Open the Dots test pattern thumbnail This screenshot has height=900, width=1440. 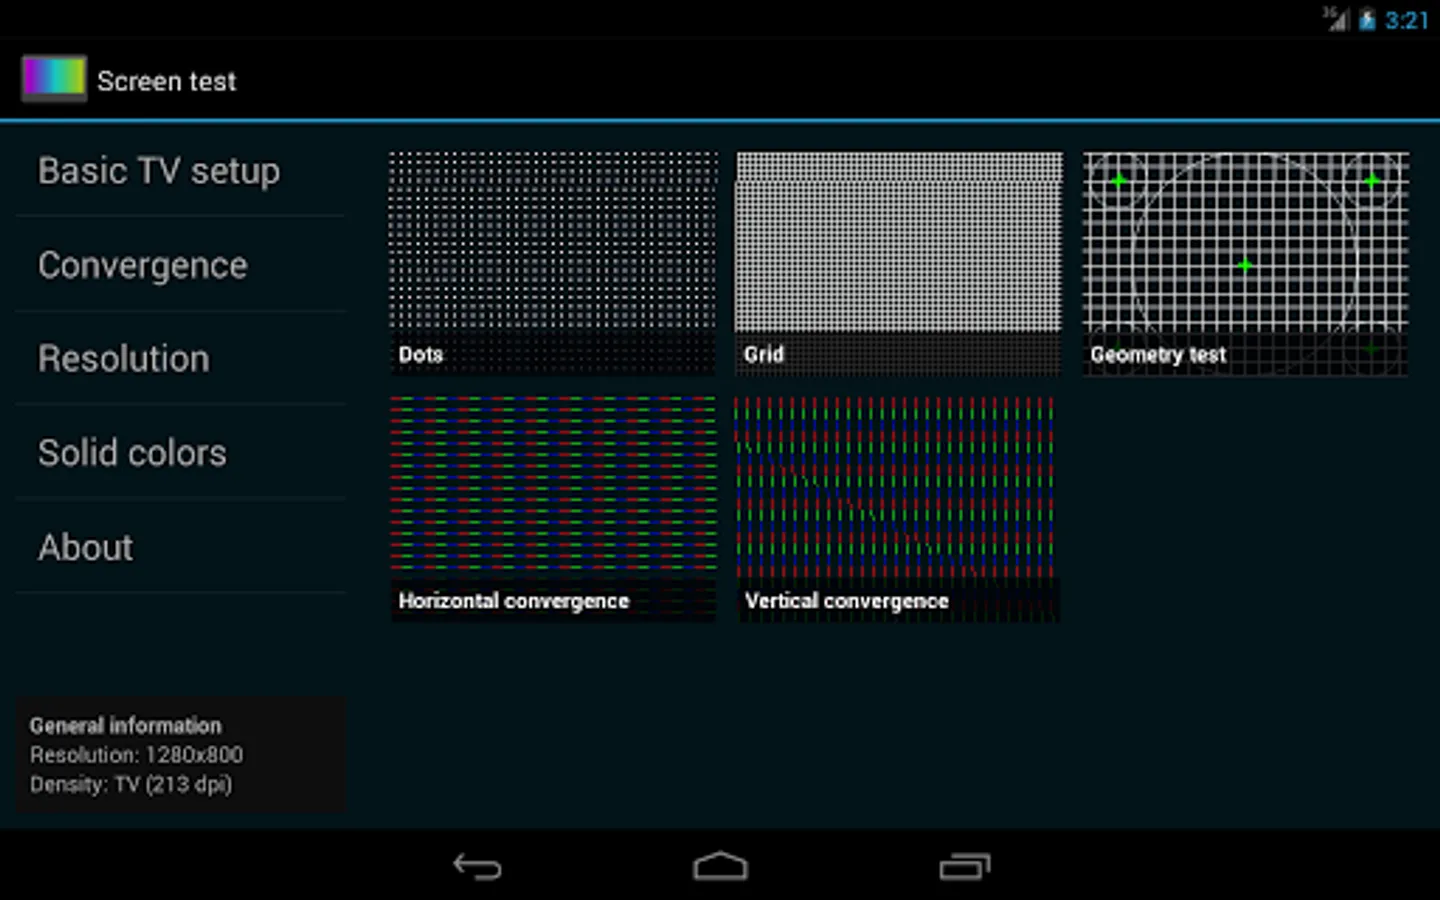click(x=553, y=264)
